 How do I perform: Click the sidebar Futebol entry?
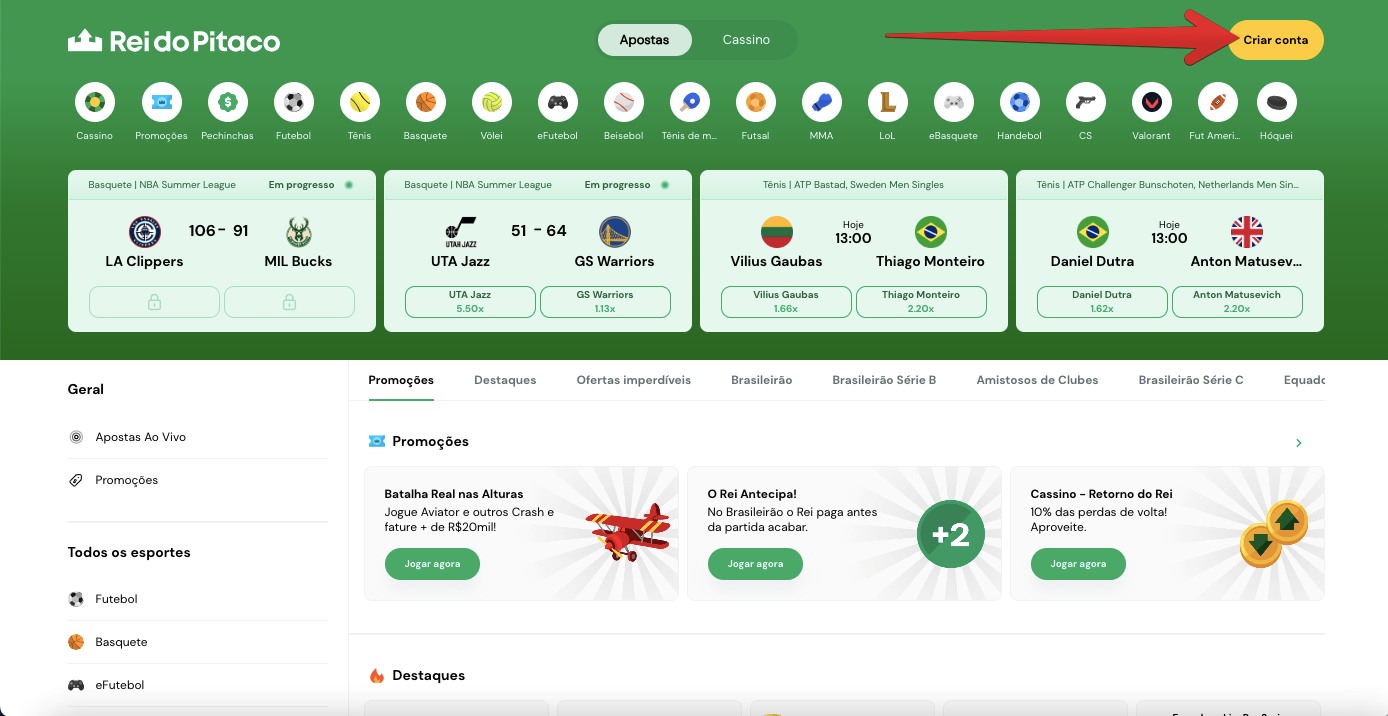click(197, 599)
